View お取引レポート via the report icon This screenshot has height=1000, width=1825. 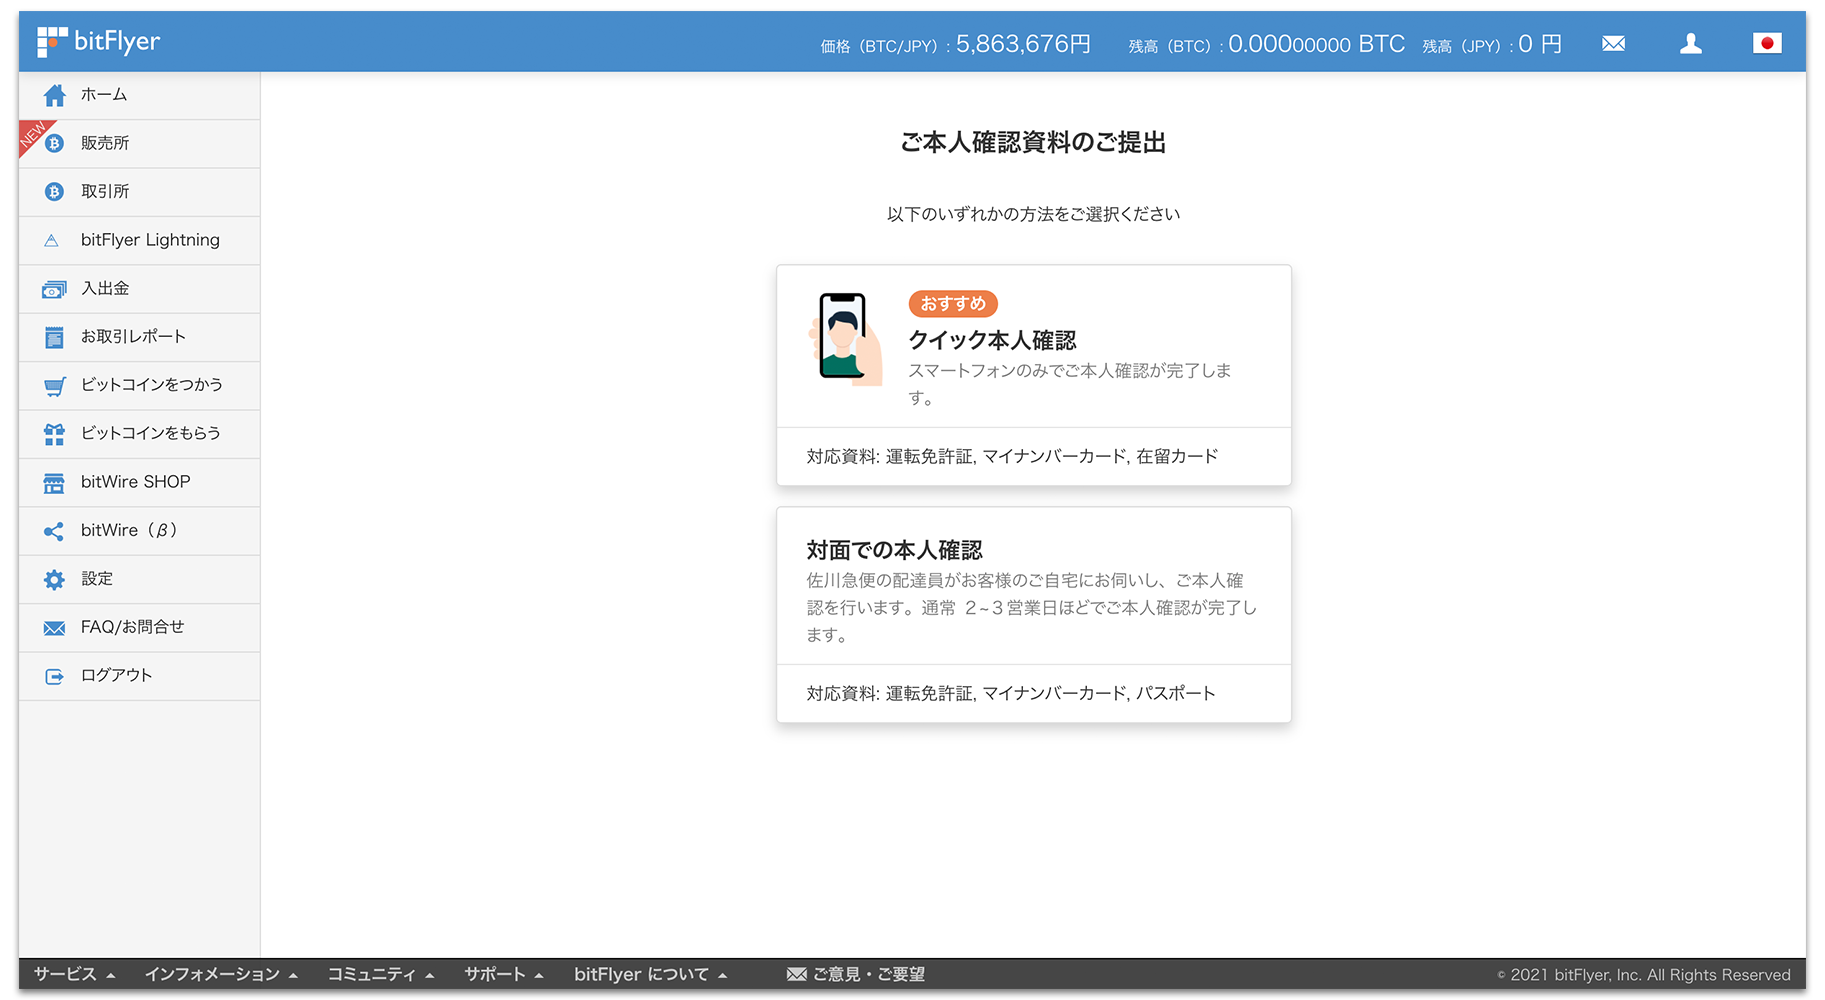pyautogui.click(x=54, y=337)
